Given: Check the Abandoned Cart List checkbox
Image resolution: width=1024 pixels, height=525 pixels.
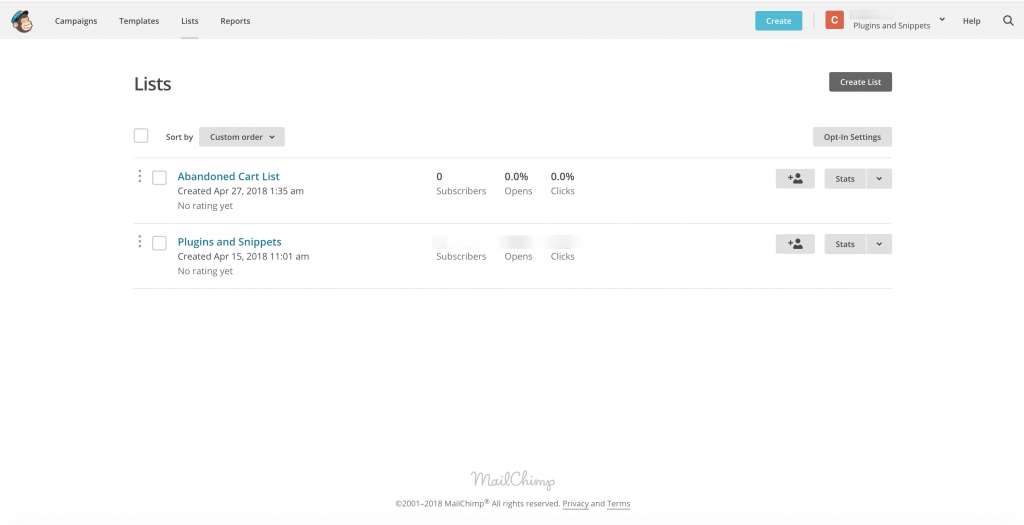Looking at the screenshot, I should tap(159, 178).
